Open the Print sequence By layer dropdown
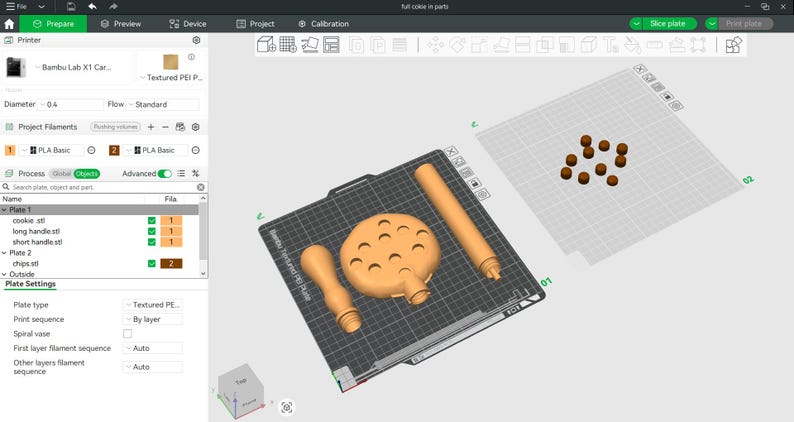The width and height of the screenshot is (794, 422). pos(152,319)
